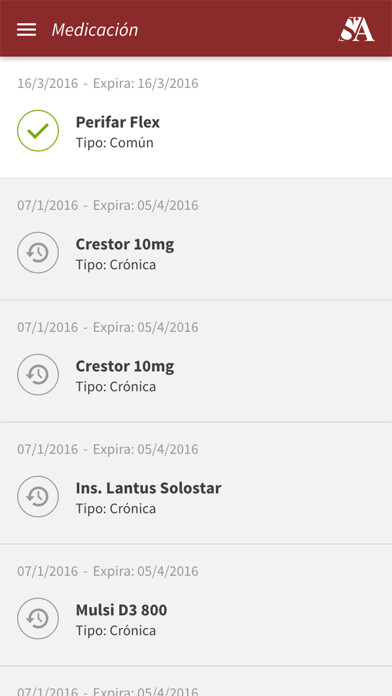Open the first Crestor 10mg entry title
Image resolution: width=392 pixels, height=696 pixels.
click(125, 244)
